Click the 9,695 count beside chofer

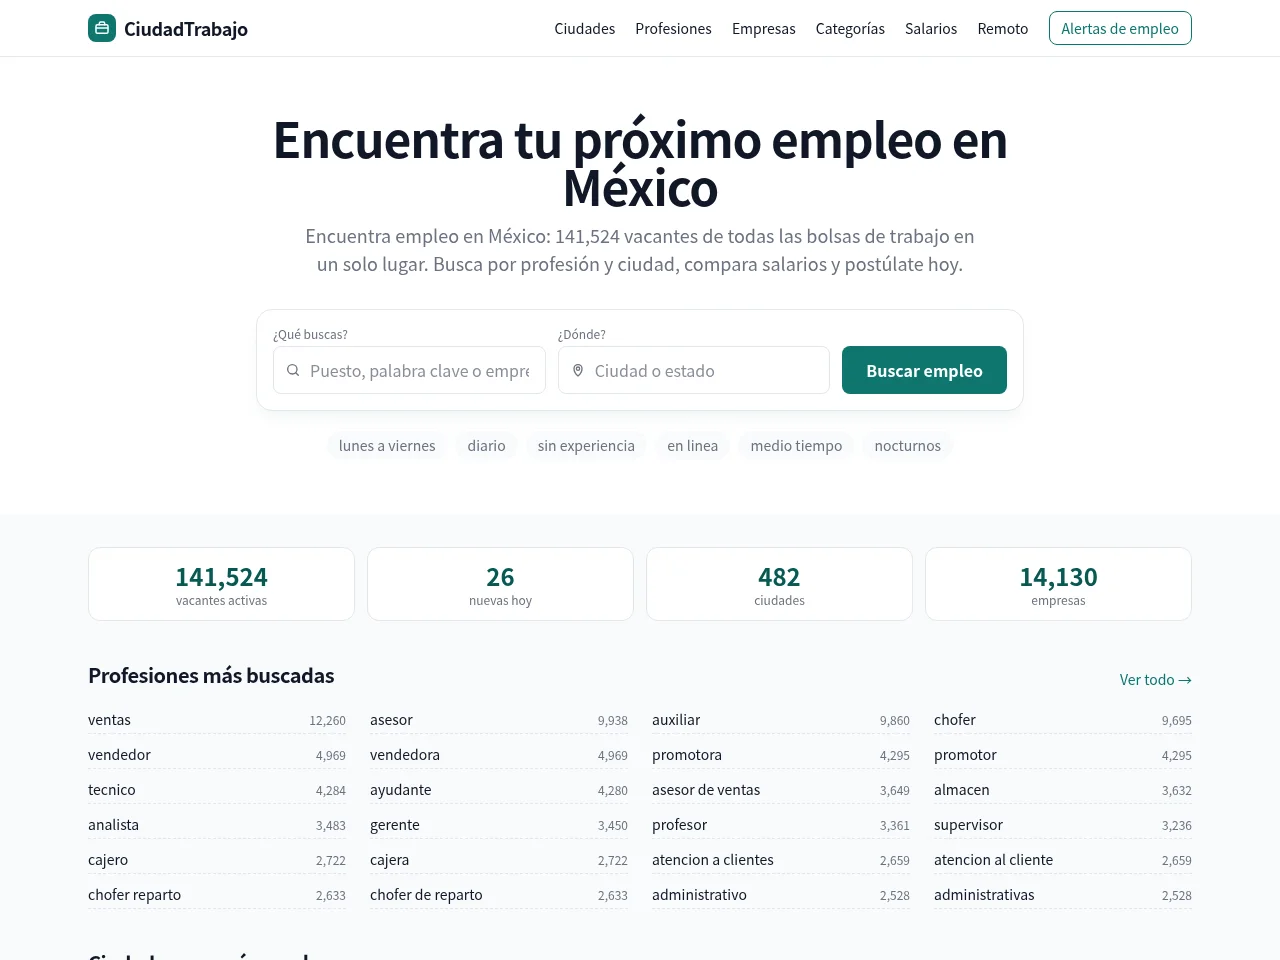(1177, 720)
